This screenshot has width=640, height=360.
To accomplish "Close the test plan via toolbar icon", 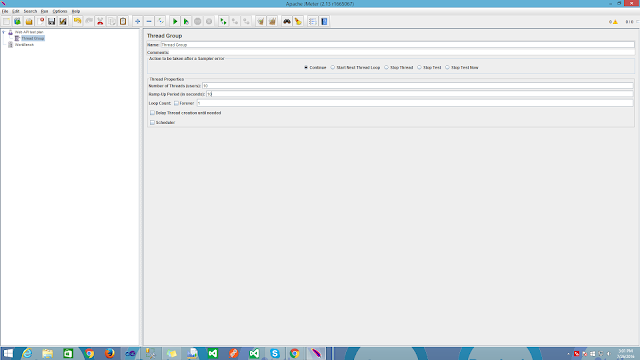I will click(40, 21).
